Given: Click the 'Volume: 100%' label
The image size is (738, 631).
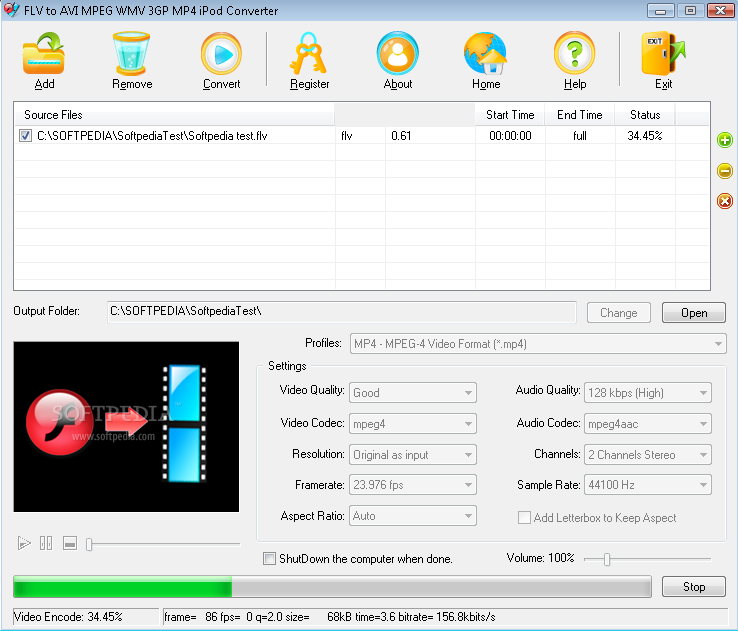Looking at the screenshot, I should pyautogui.click(x=540, y=558).
